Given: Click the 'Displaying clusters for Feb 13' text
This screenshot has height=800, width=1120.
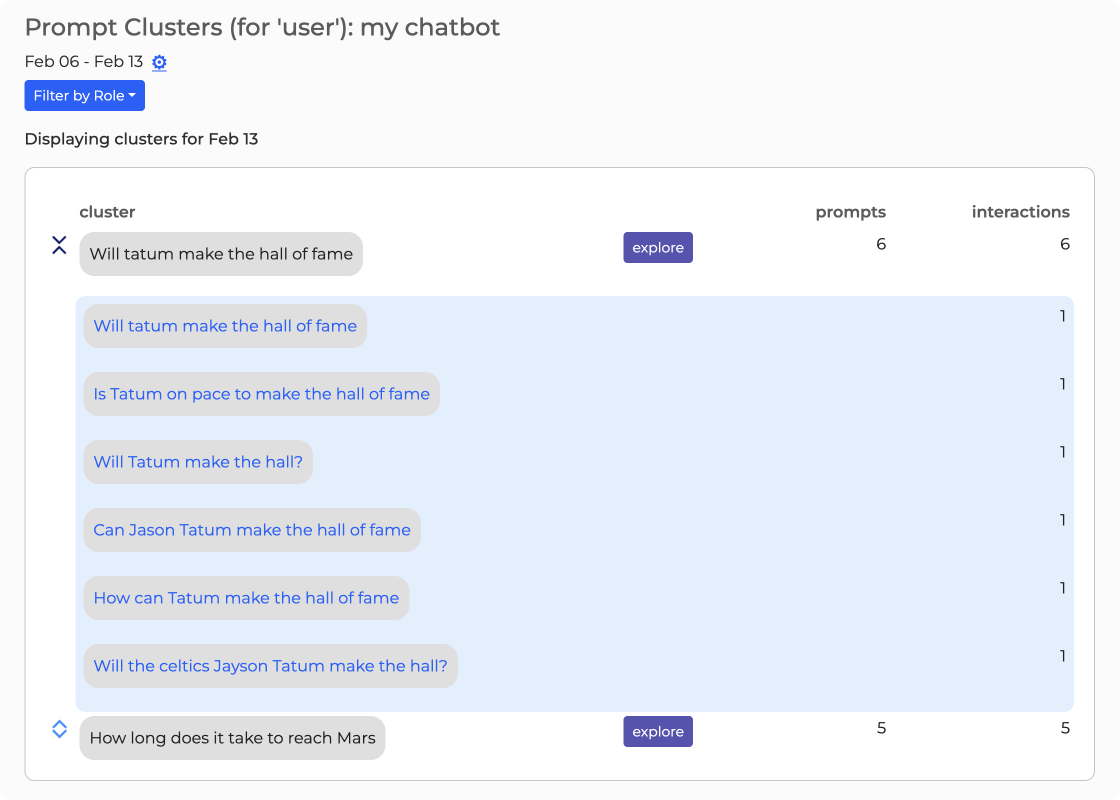Looking at the screenshot, I should pyautogui.click(x=141, y=139).
